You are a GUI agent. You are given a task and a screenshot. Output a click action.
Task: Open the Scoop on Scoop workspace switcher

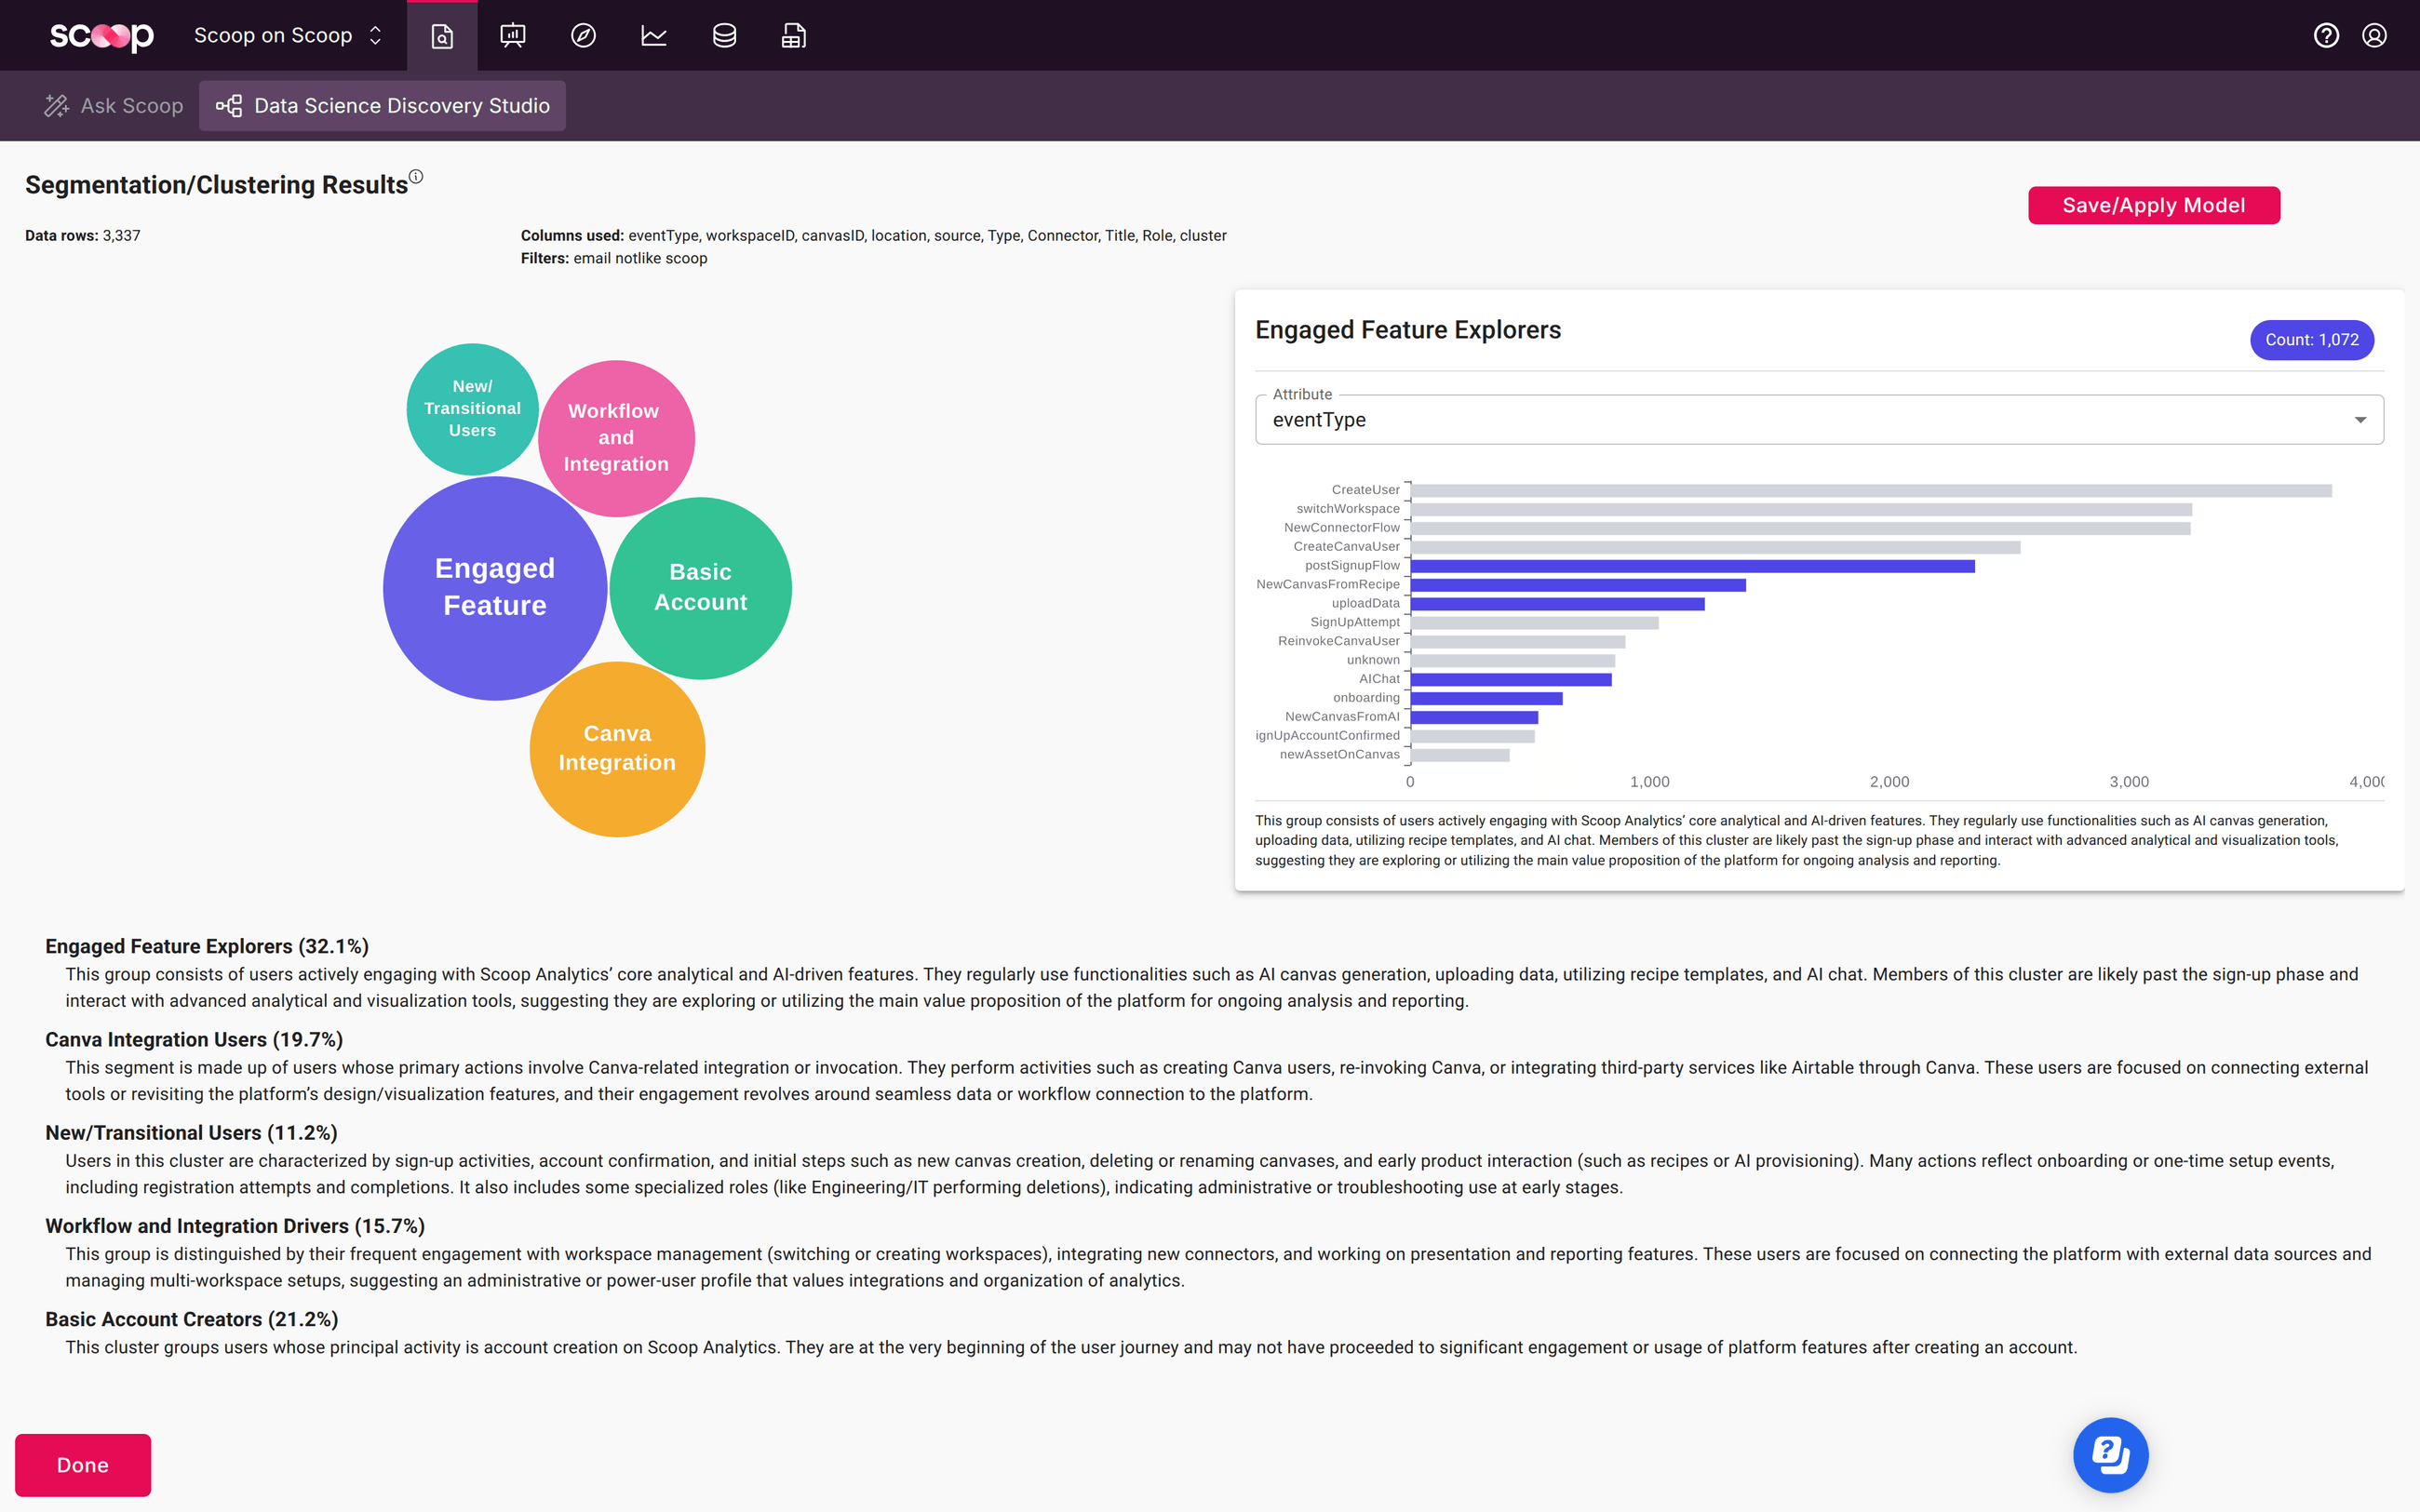(287, 35)
